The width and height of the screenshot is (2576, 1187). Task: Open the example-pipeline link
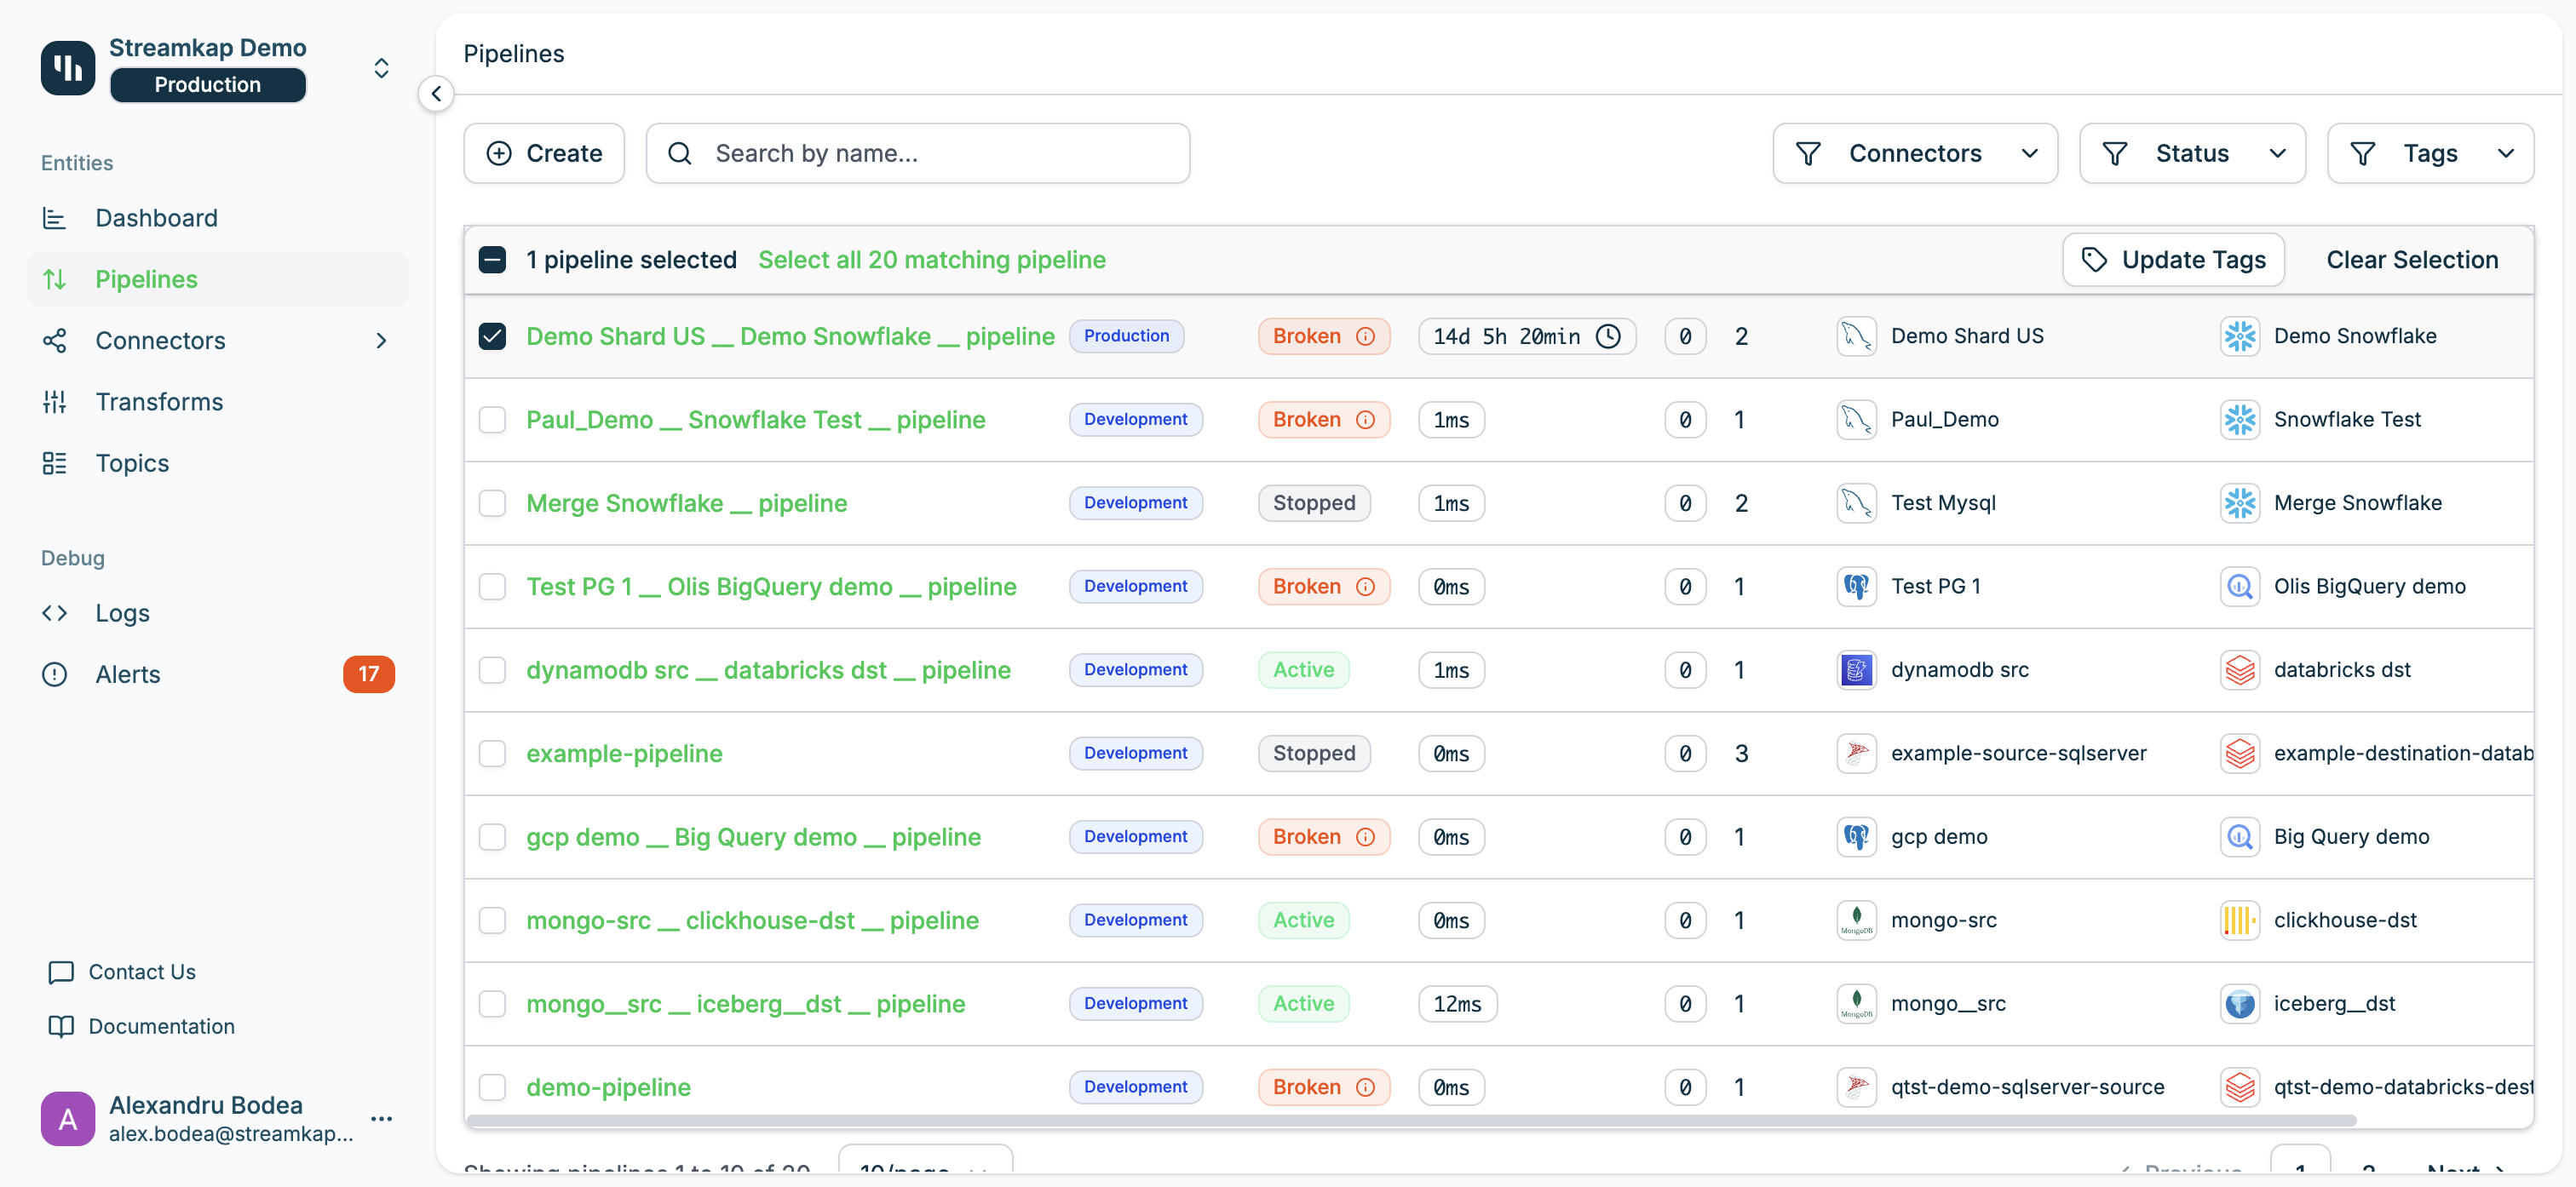pos(624,753)
